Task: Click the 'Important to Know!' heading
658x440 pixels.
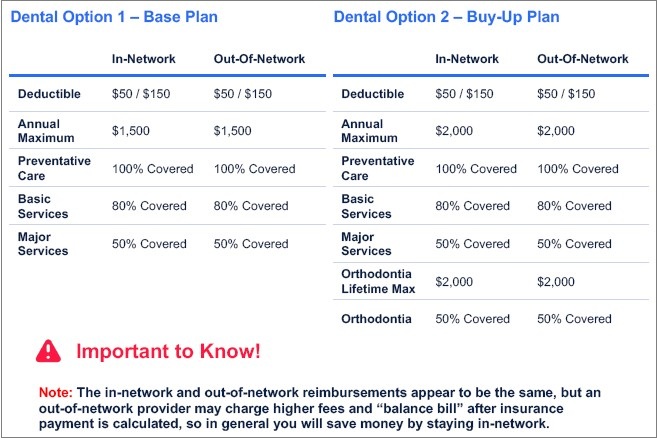Action: point(168,351)
